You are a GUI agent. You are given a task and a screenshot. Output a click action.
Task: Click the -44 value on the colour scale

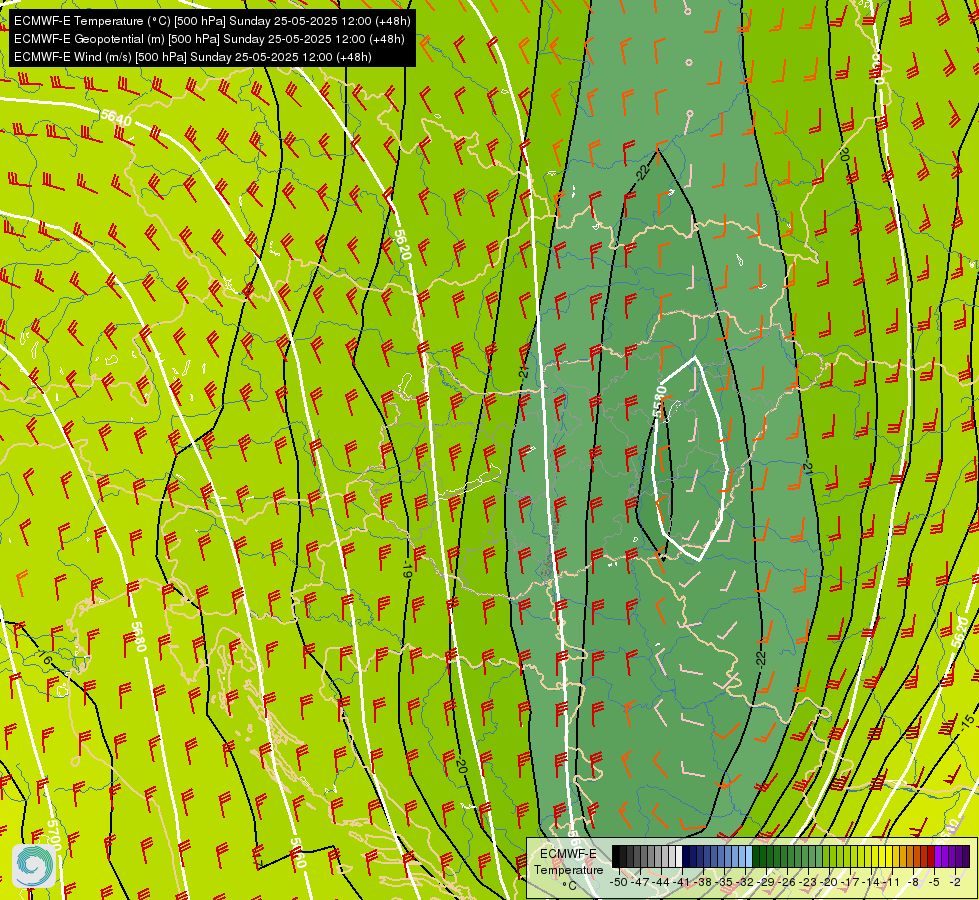pos(661,882)
